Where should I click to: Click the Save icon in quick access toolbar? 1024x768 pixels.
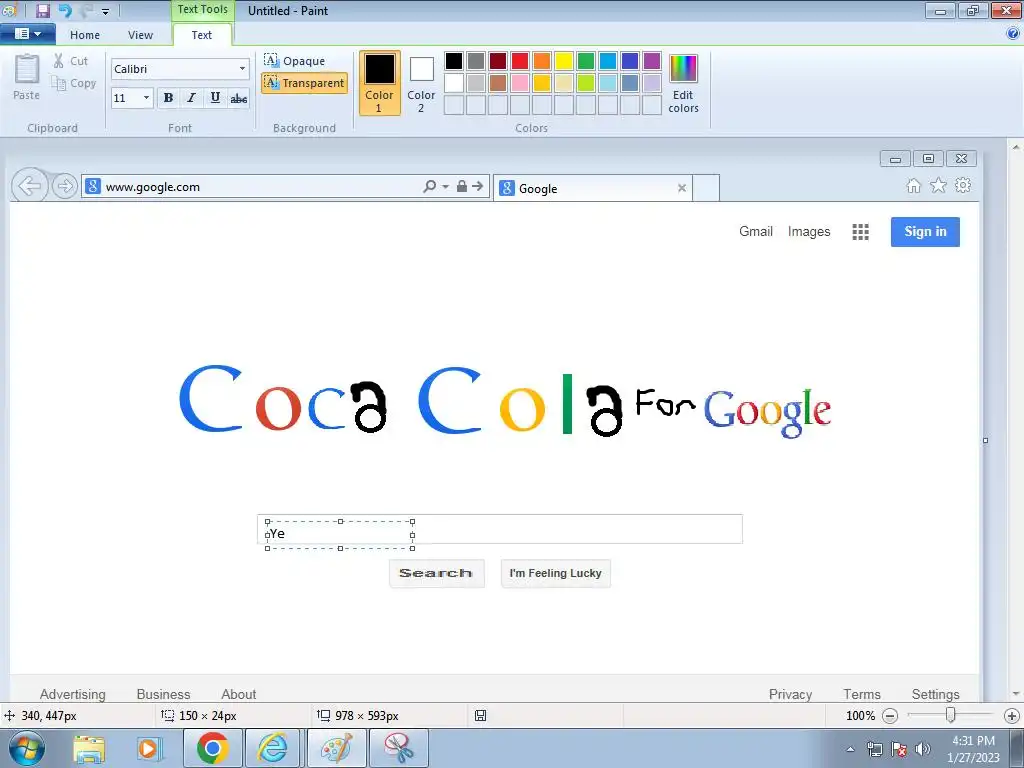click(42, 10)
